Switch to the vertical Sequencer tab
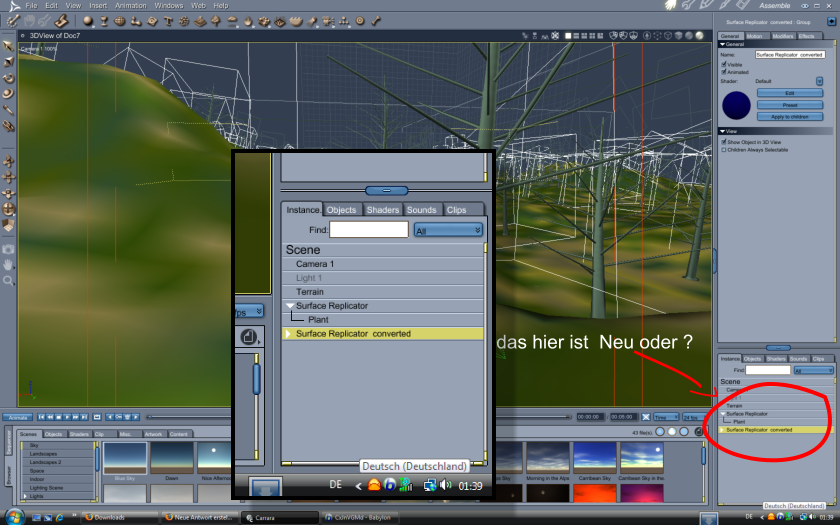The height and width of the screenshot is (525, 840). click(9, 441)
